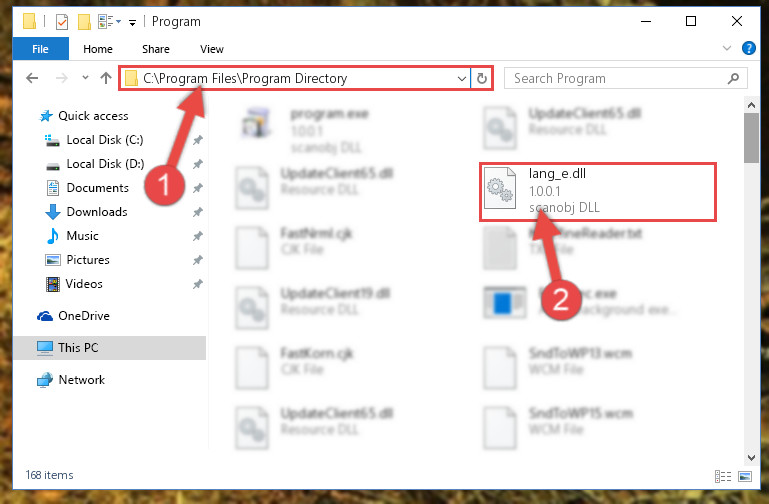Viewport: 769px width, 504px height.
Task: Click New folder icon in title bar
Action: tap(84, 22)
